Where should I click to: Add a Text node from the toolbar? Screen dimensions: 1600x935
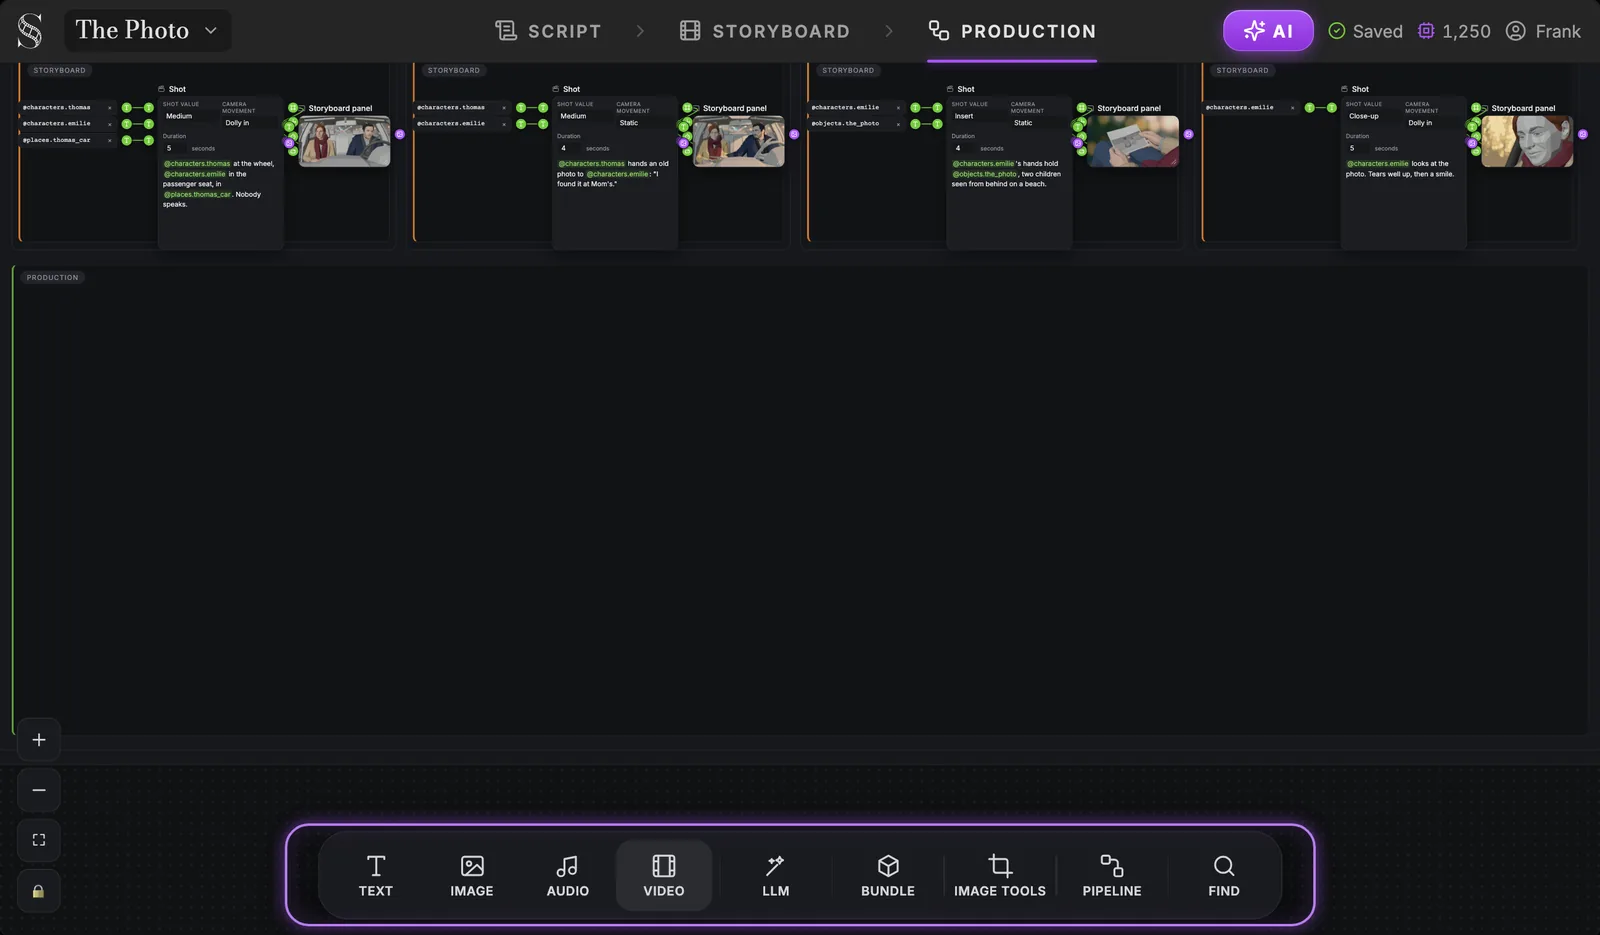click(376, 876)
